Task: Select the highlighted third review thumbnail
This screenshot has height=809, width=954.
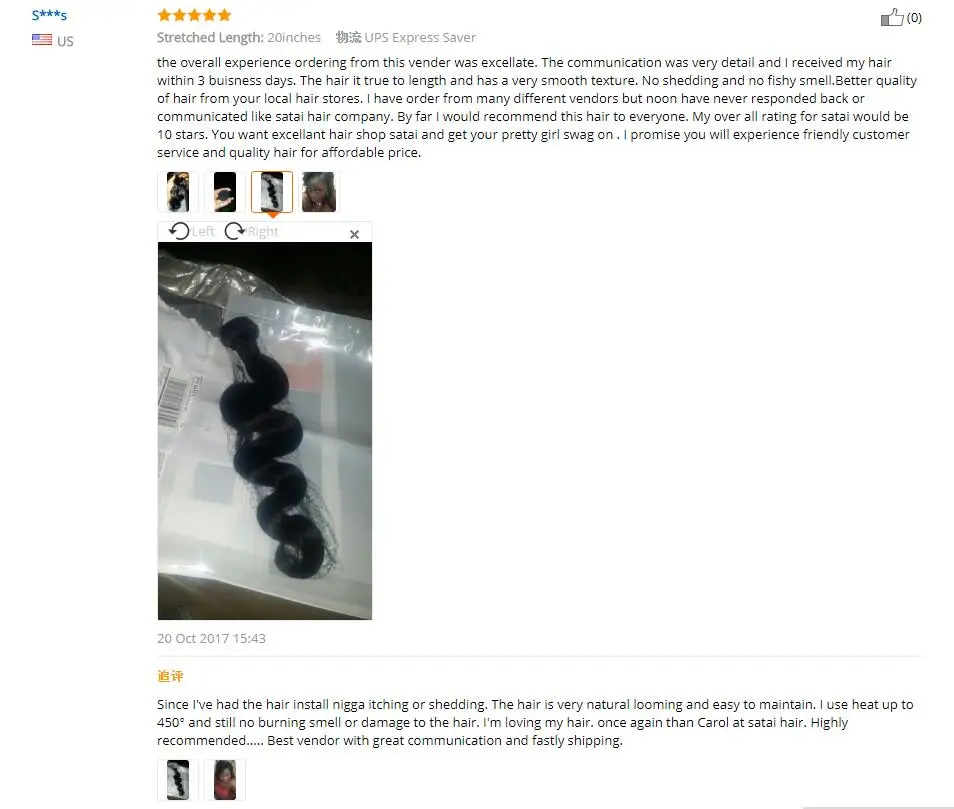Action: [x=272, y=192]
